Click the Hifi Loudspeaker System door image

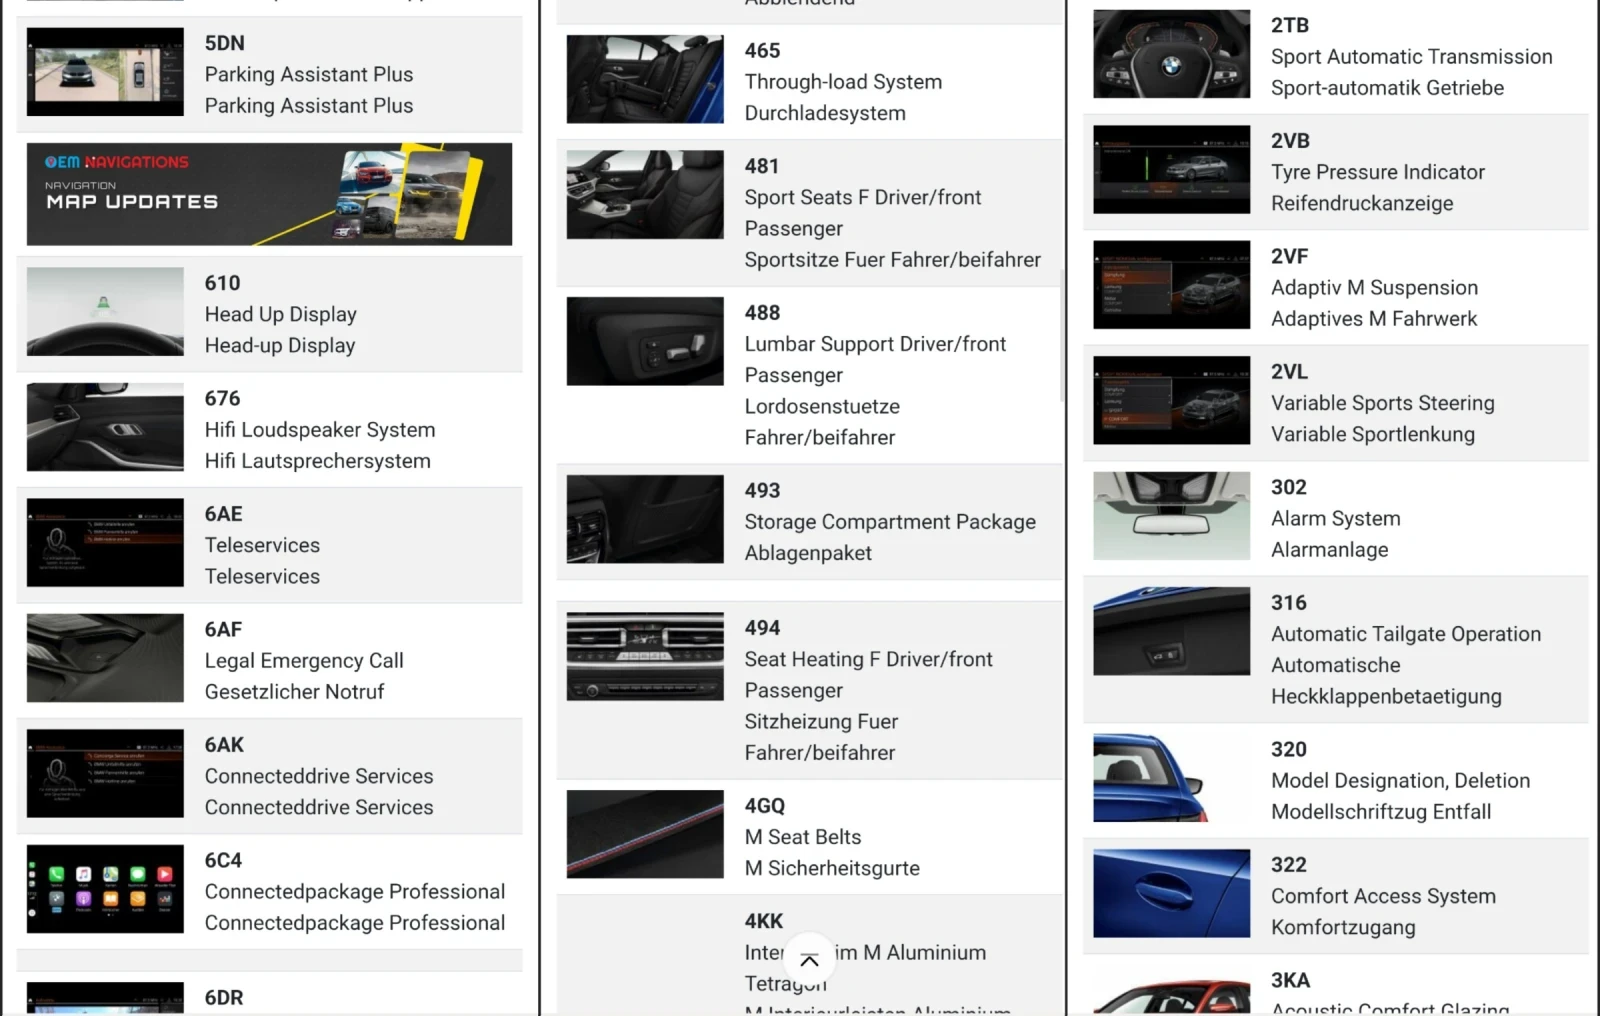(105, 427)
